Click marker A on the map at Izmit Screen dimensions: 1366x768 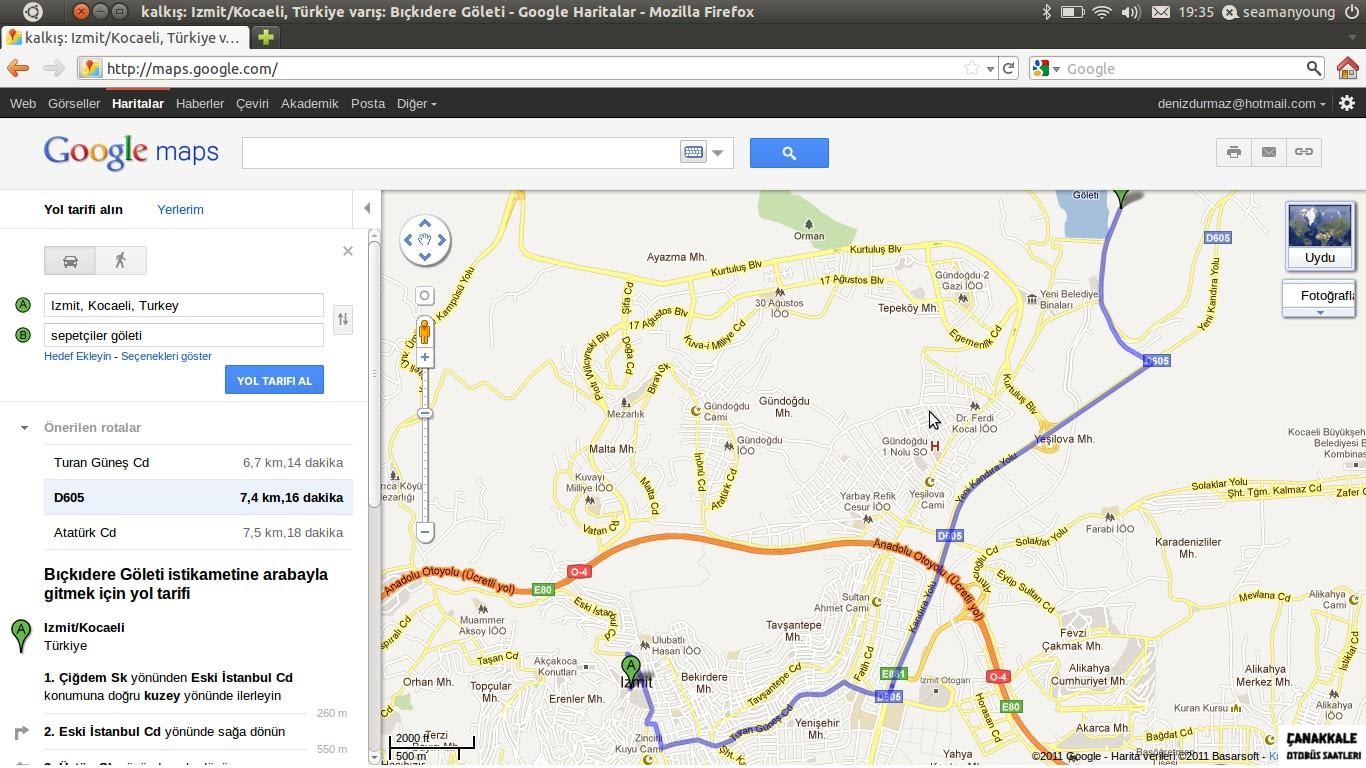(x=630, y=669)
